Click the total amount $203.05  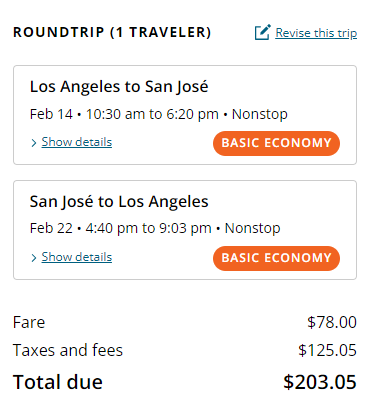click(320, 382)
